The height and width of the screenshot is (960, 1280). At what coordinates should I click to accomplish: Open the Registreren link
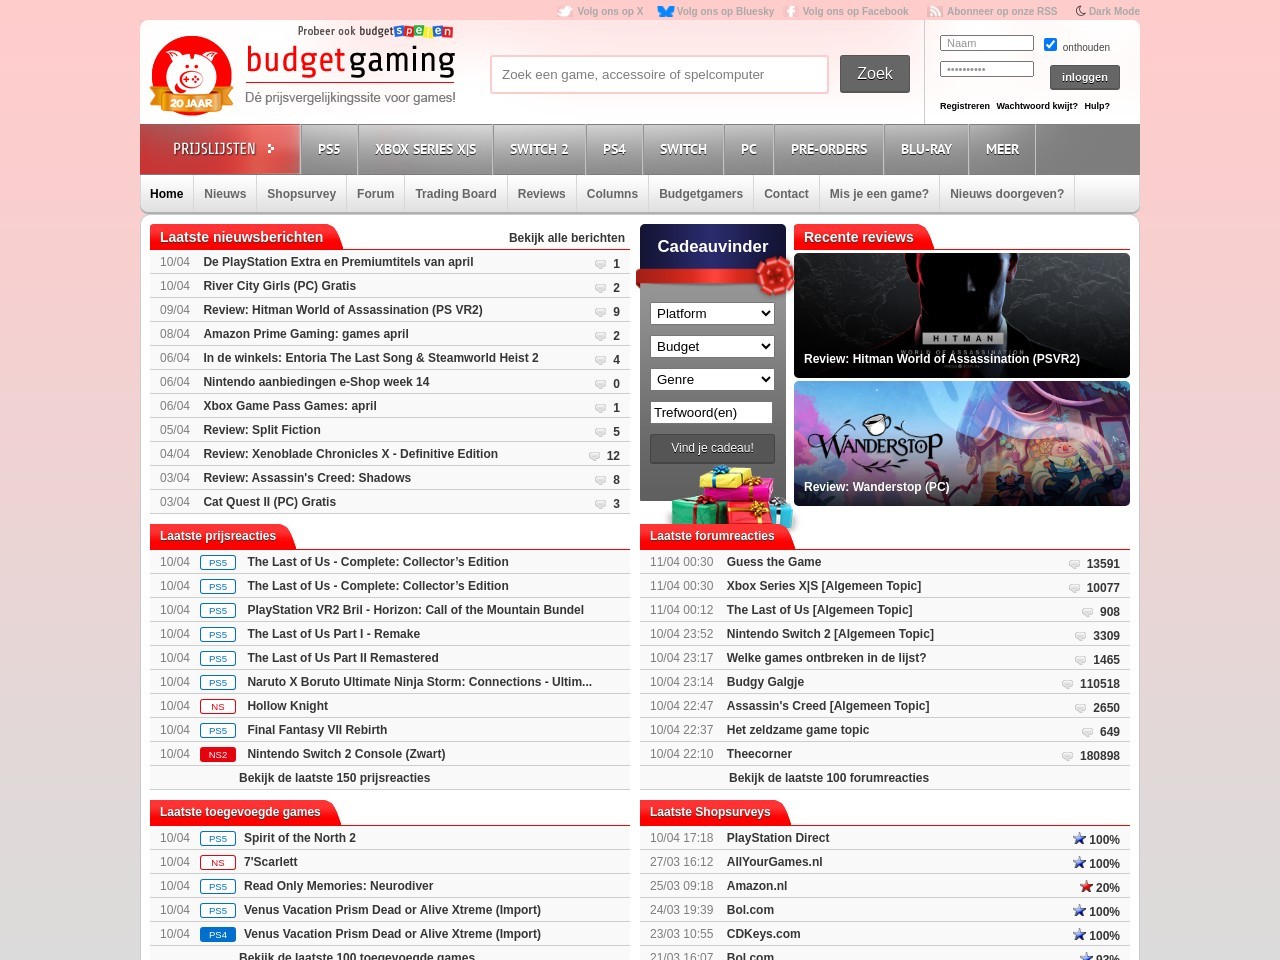tap(965, 106)
